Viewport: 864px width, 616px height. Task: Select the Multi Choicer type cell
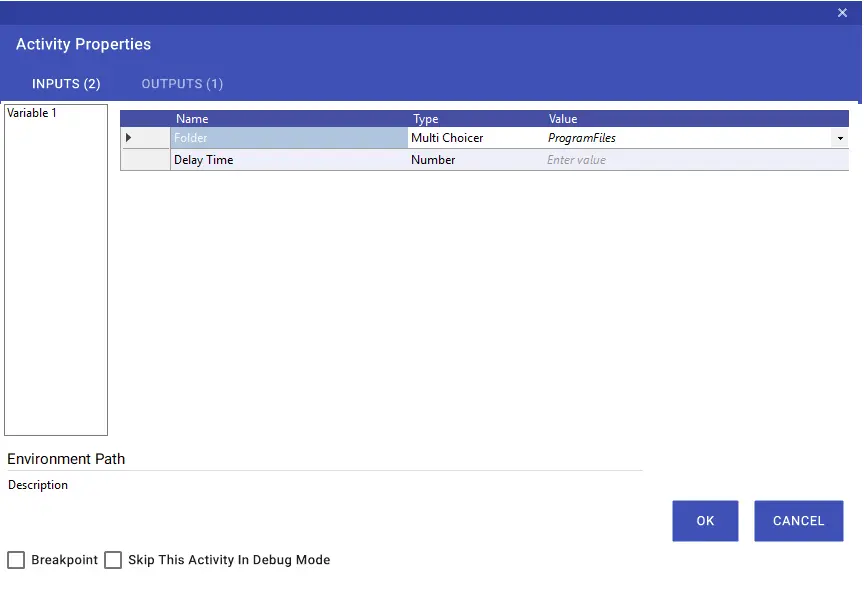click(476, 138)
